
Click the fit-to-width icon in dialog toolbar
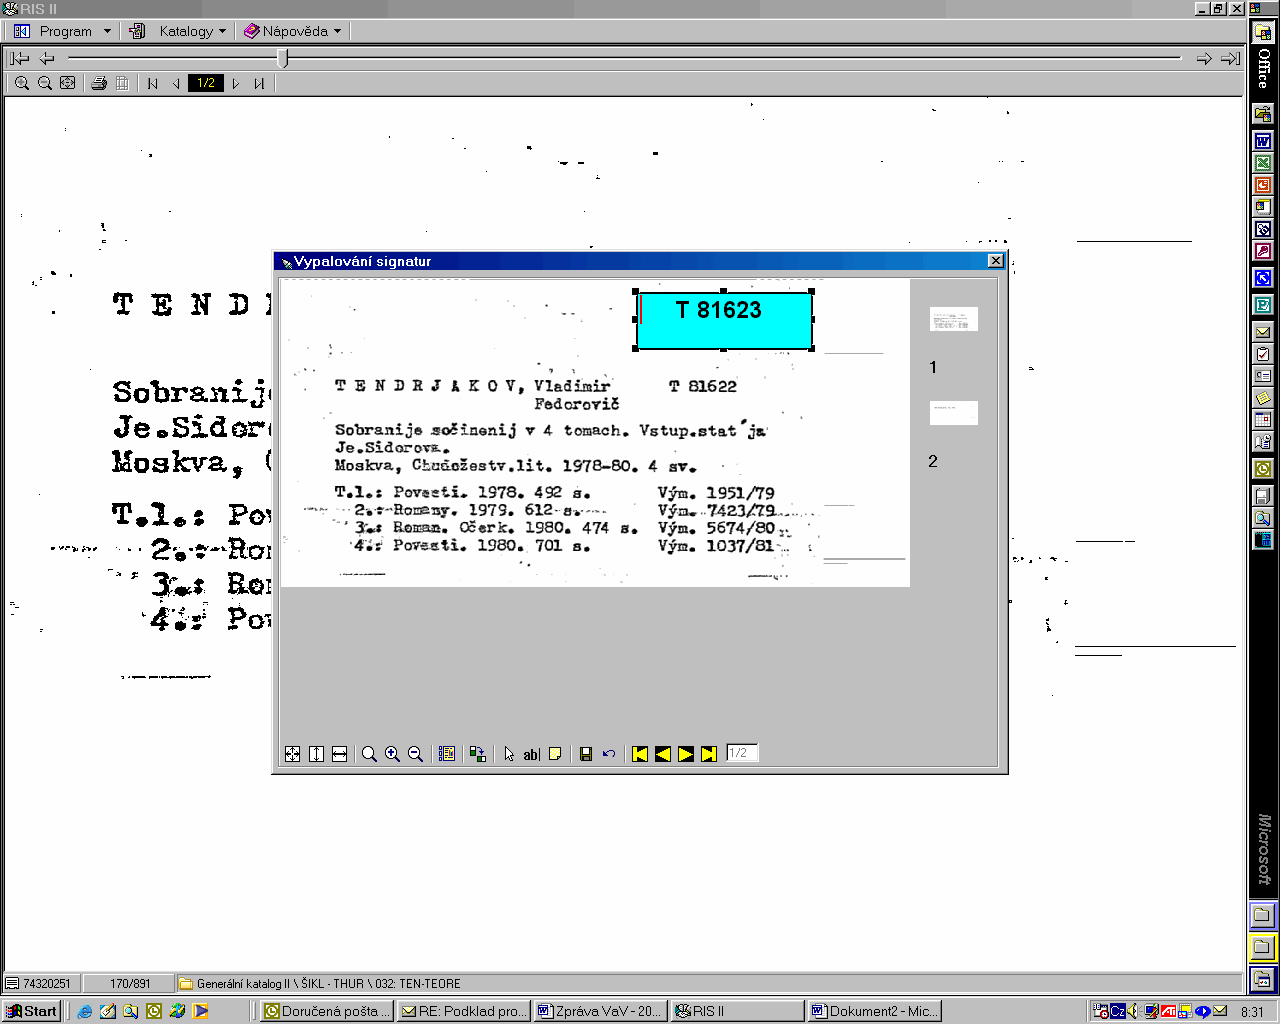click(x=339, y=754)
